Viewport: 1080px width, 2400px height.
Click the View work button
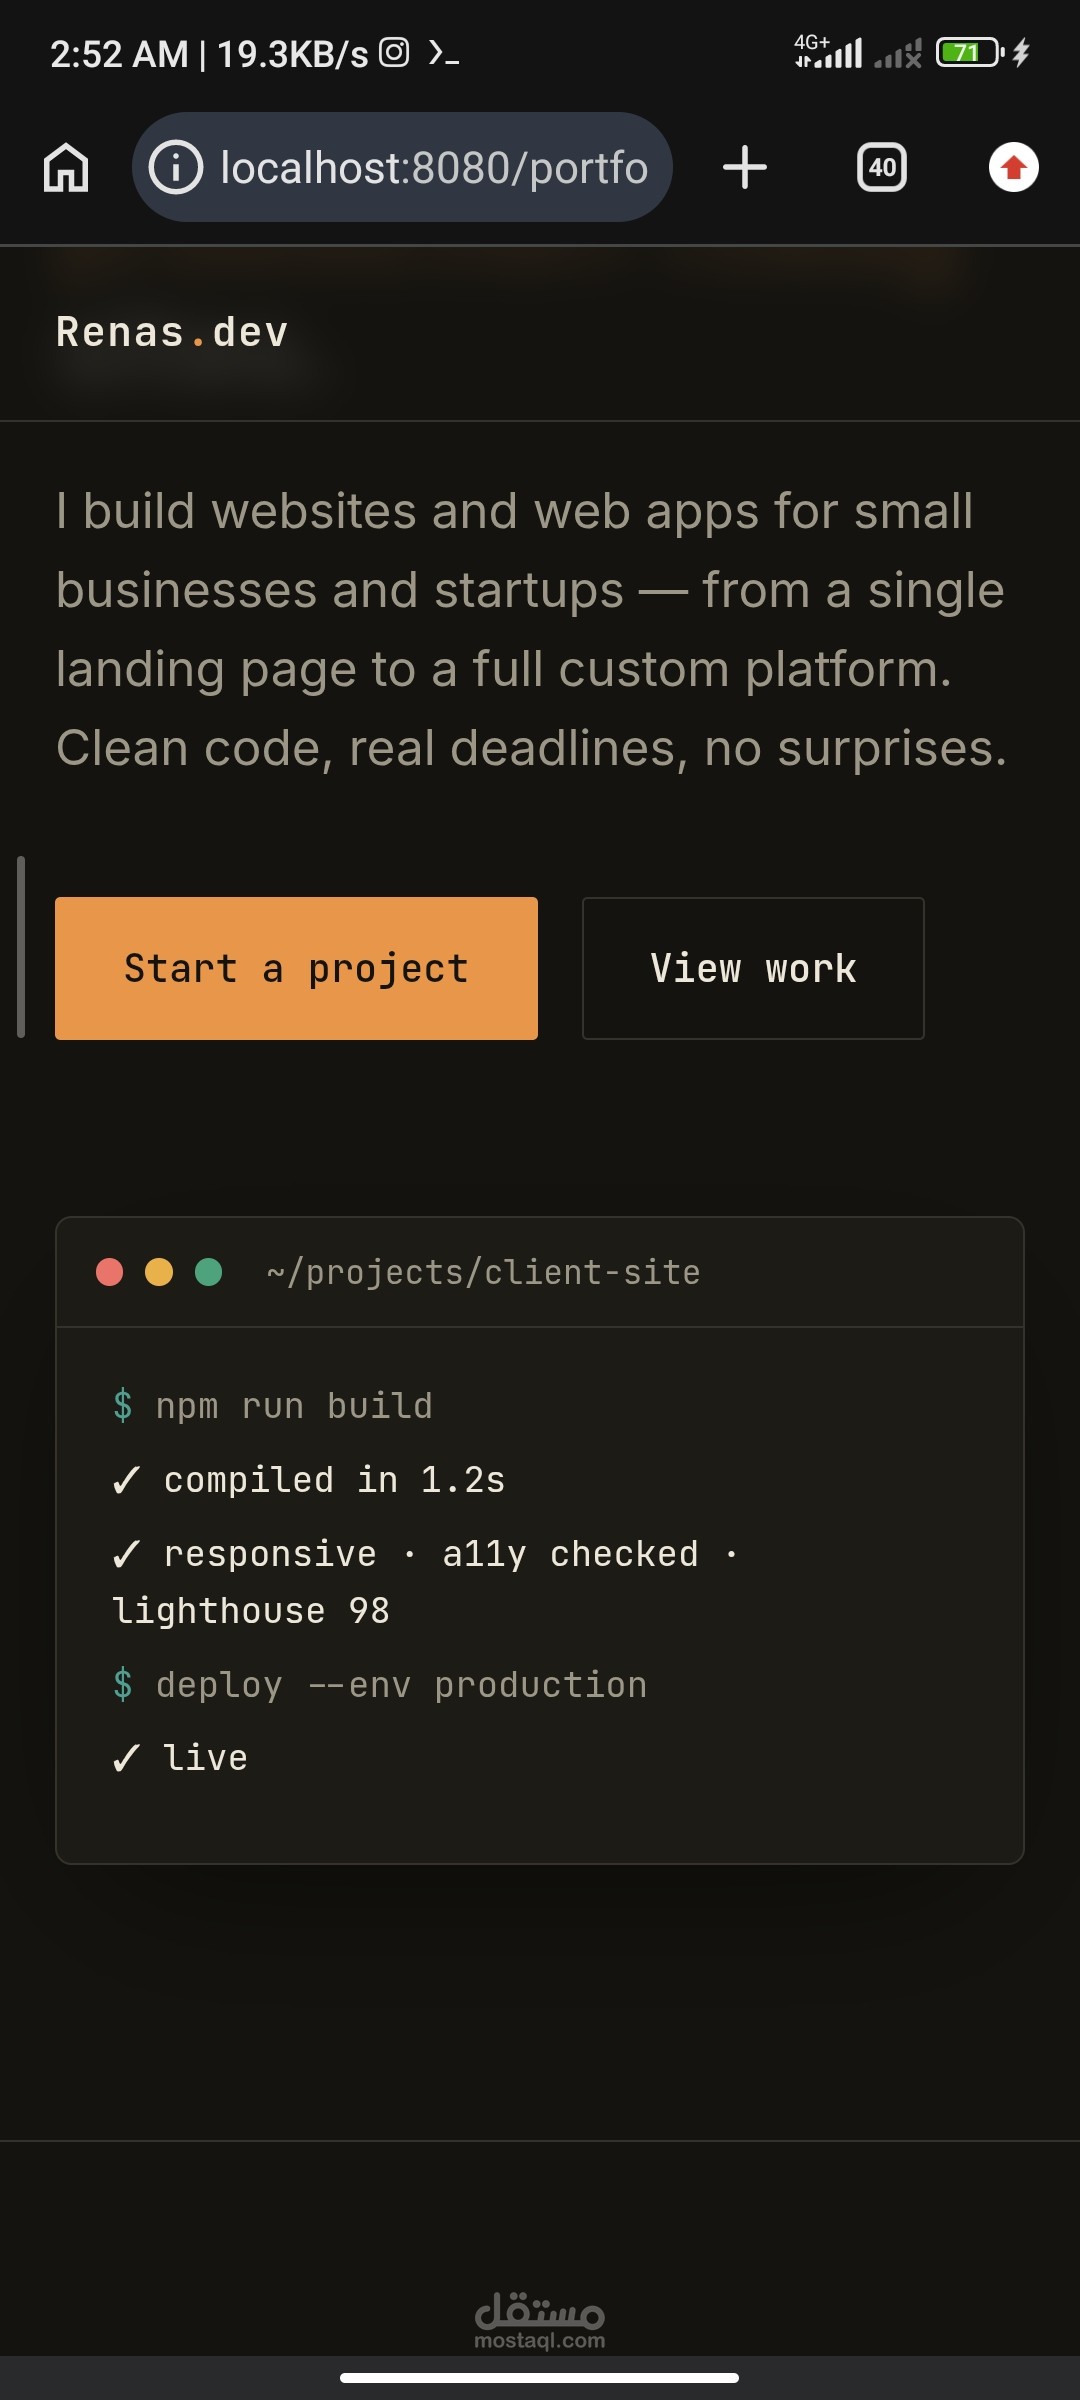coord(753,968)
